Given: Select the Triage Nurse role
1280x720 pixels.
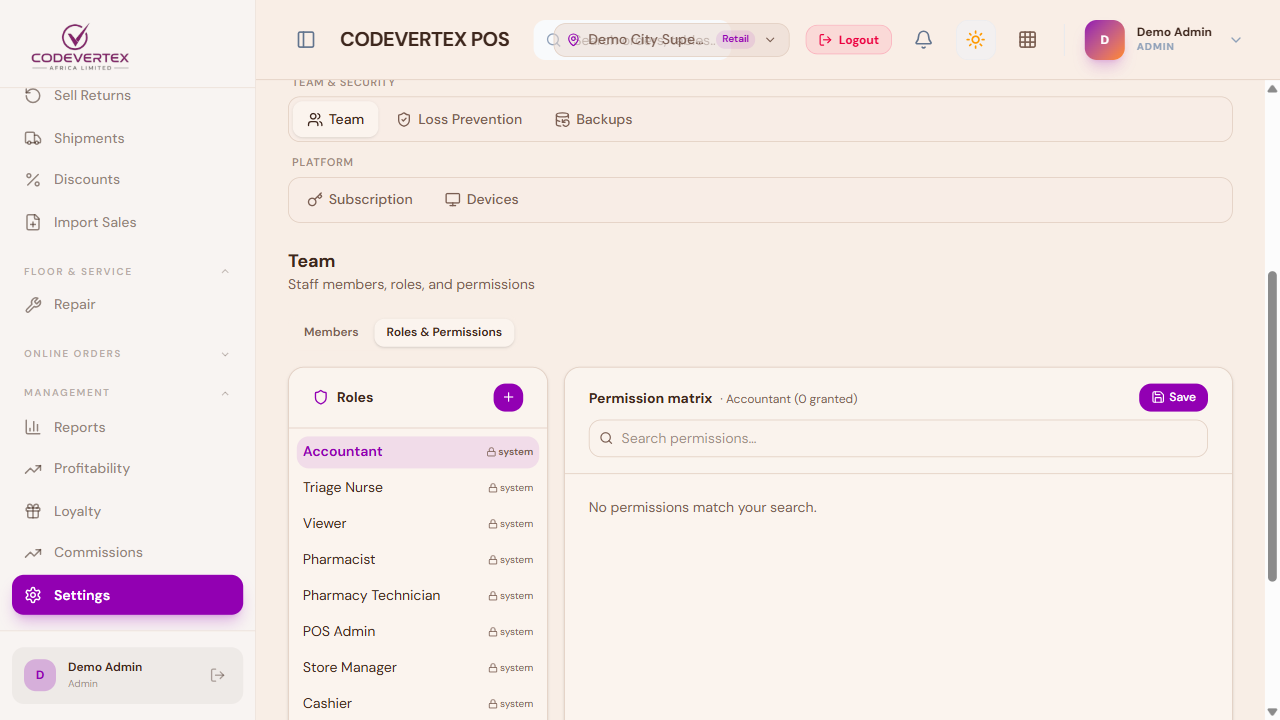Looking at the screenshot, I should pyautogui.click(x=418, y=488).
